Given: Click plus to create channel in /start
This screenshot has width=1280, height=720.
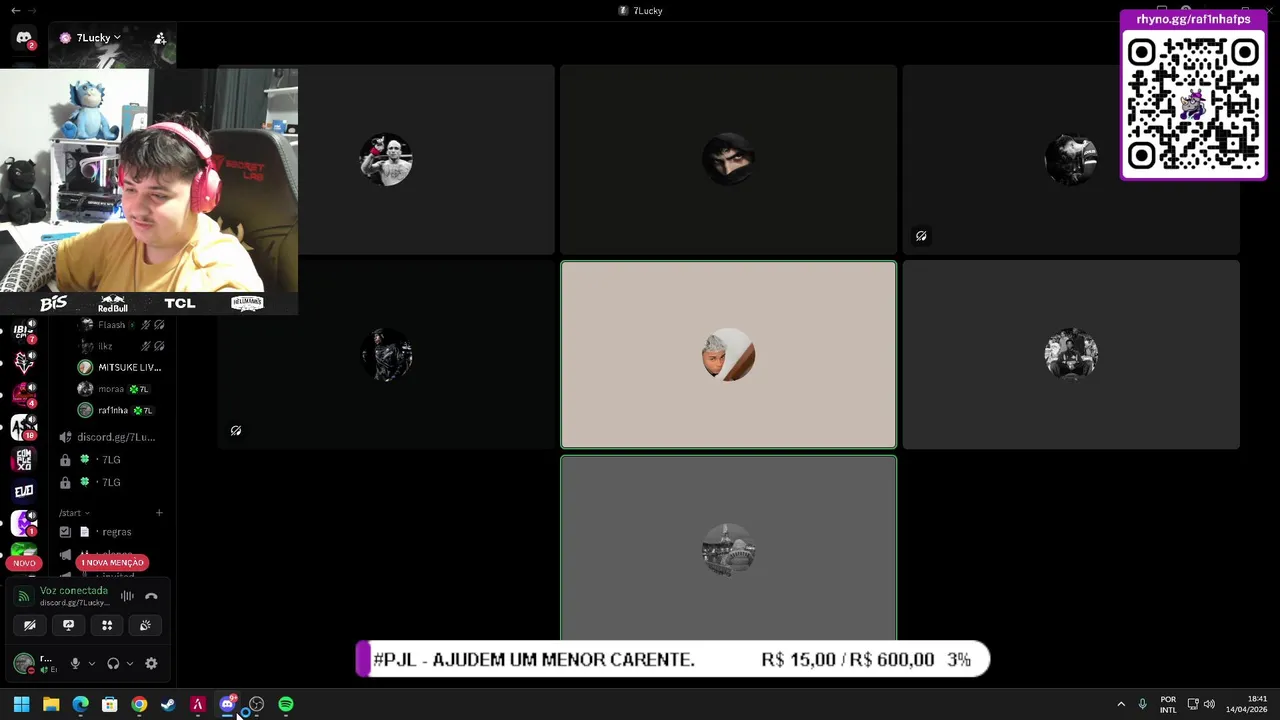Looking at the screenshot, I should (158, 513).
